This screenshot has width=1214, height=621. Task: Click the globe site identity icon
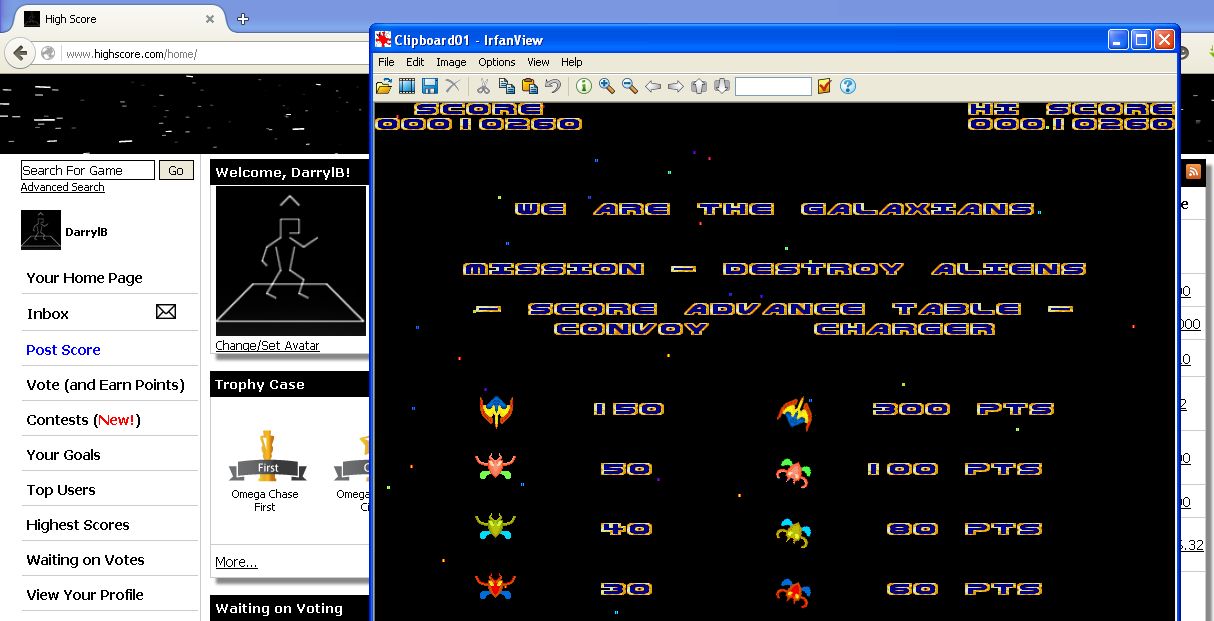(x=48, y=54)
